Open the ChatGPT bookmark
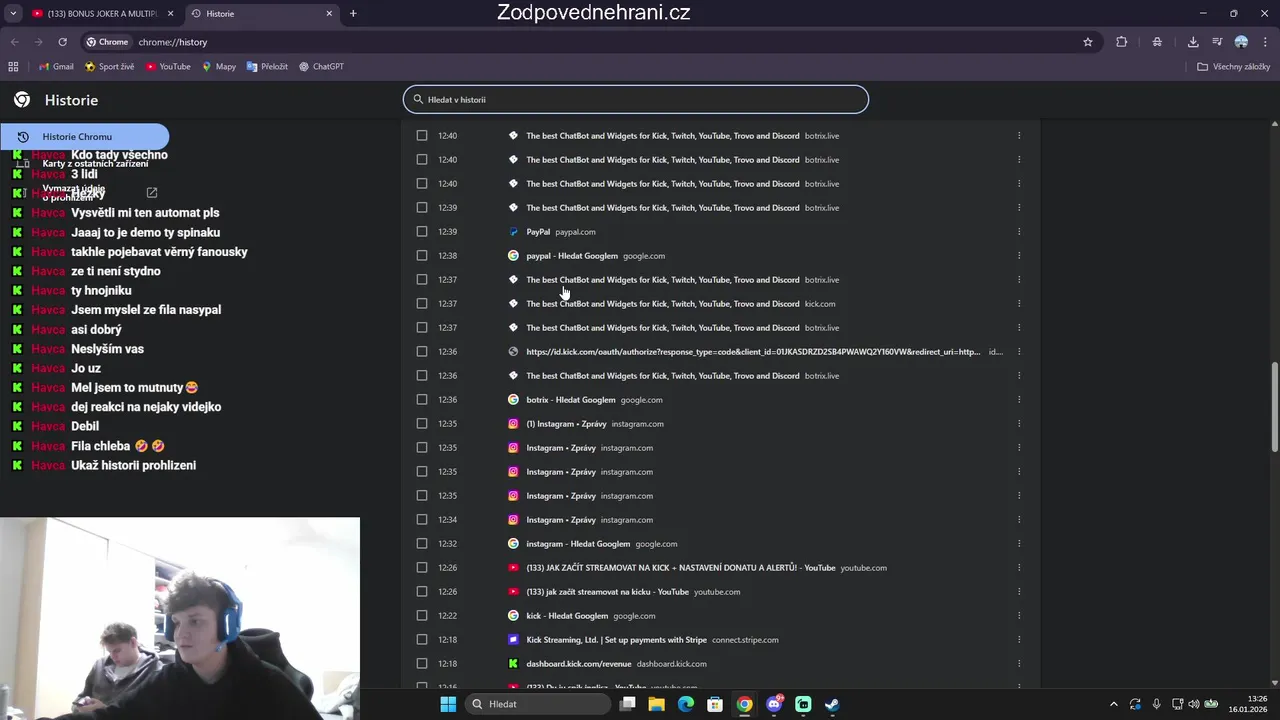This screenshot has width=1280, height=720. tap(321, 67)
